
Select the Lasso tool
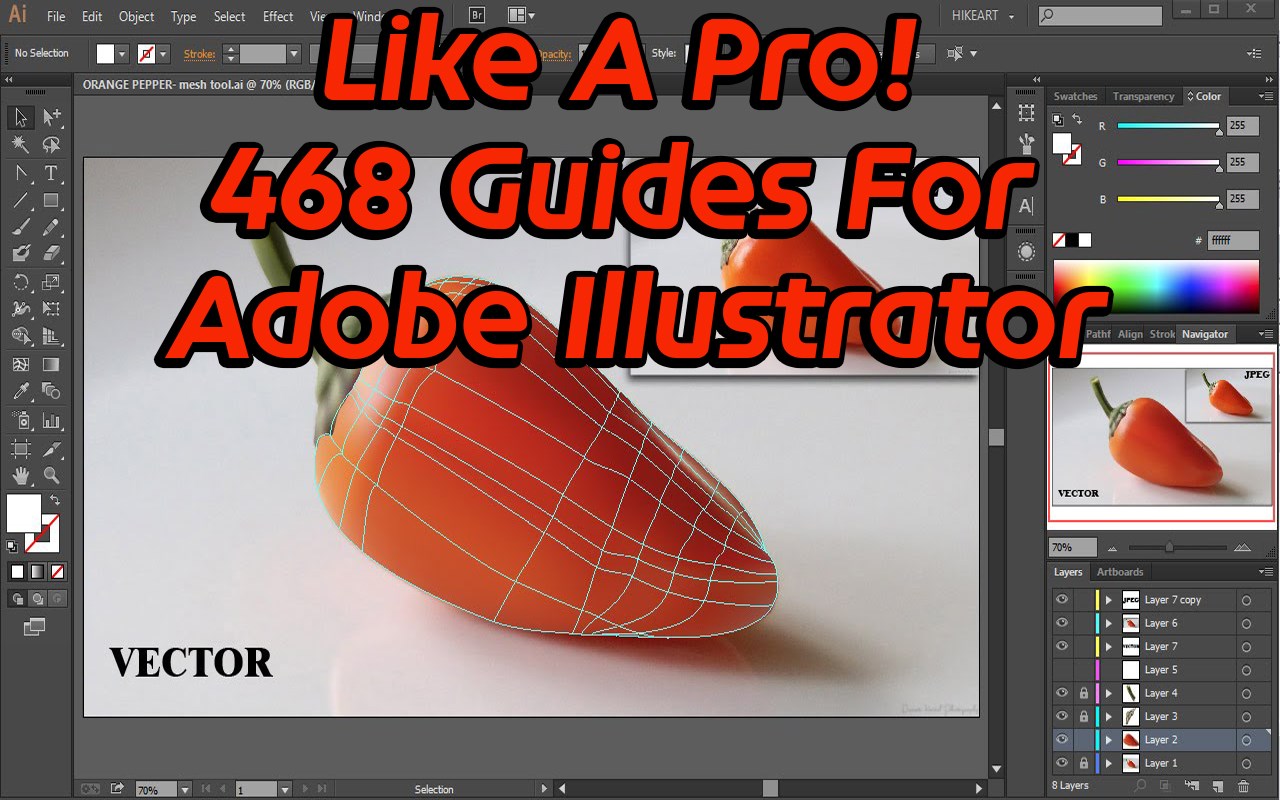pos(51,145)
